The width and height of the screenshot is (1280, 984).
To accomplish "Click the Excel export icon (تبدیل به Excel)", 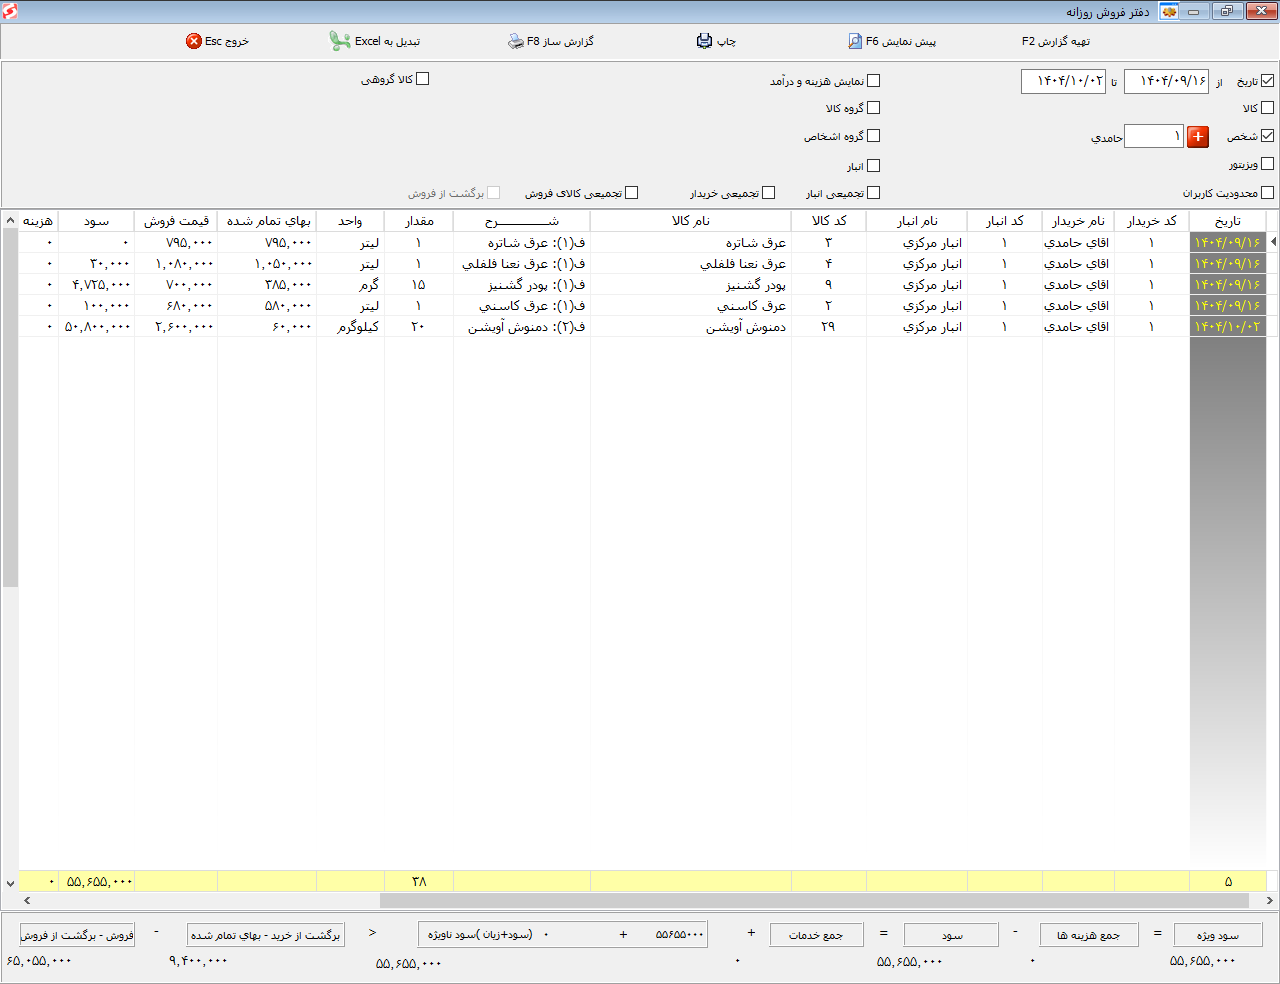I will pos(340,41).
